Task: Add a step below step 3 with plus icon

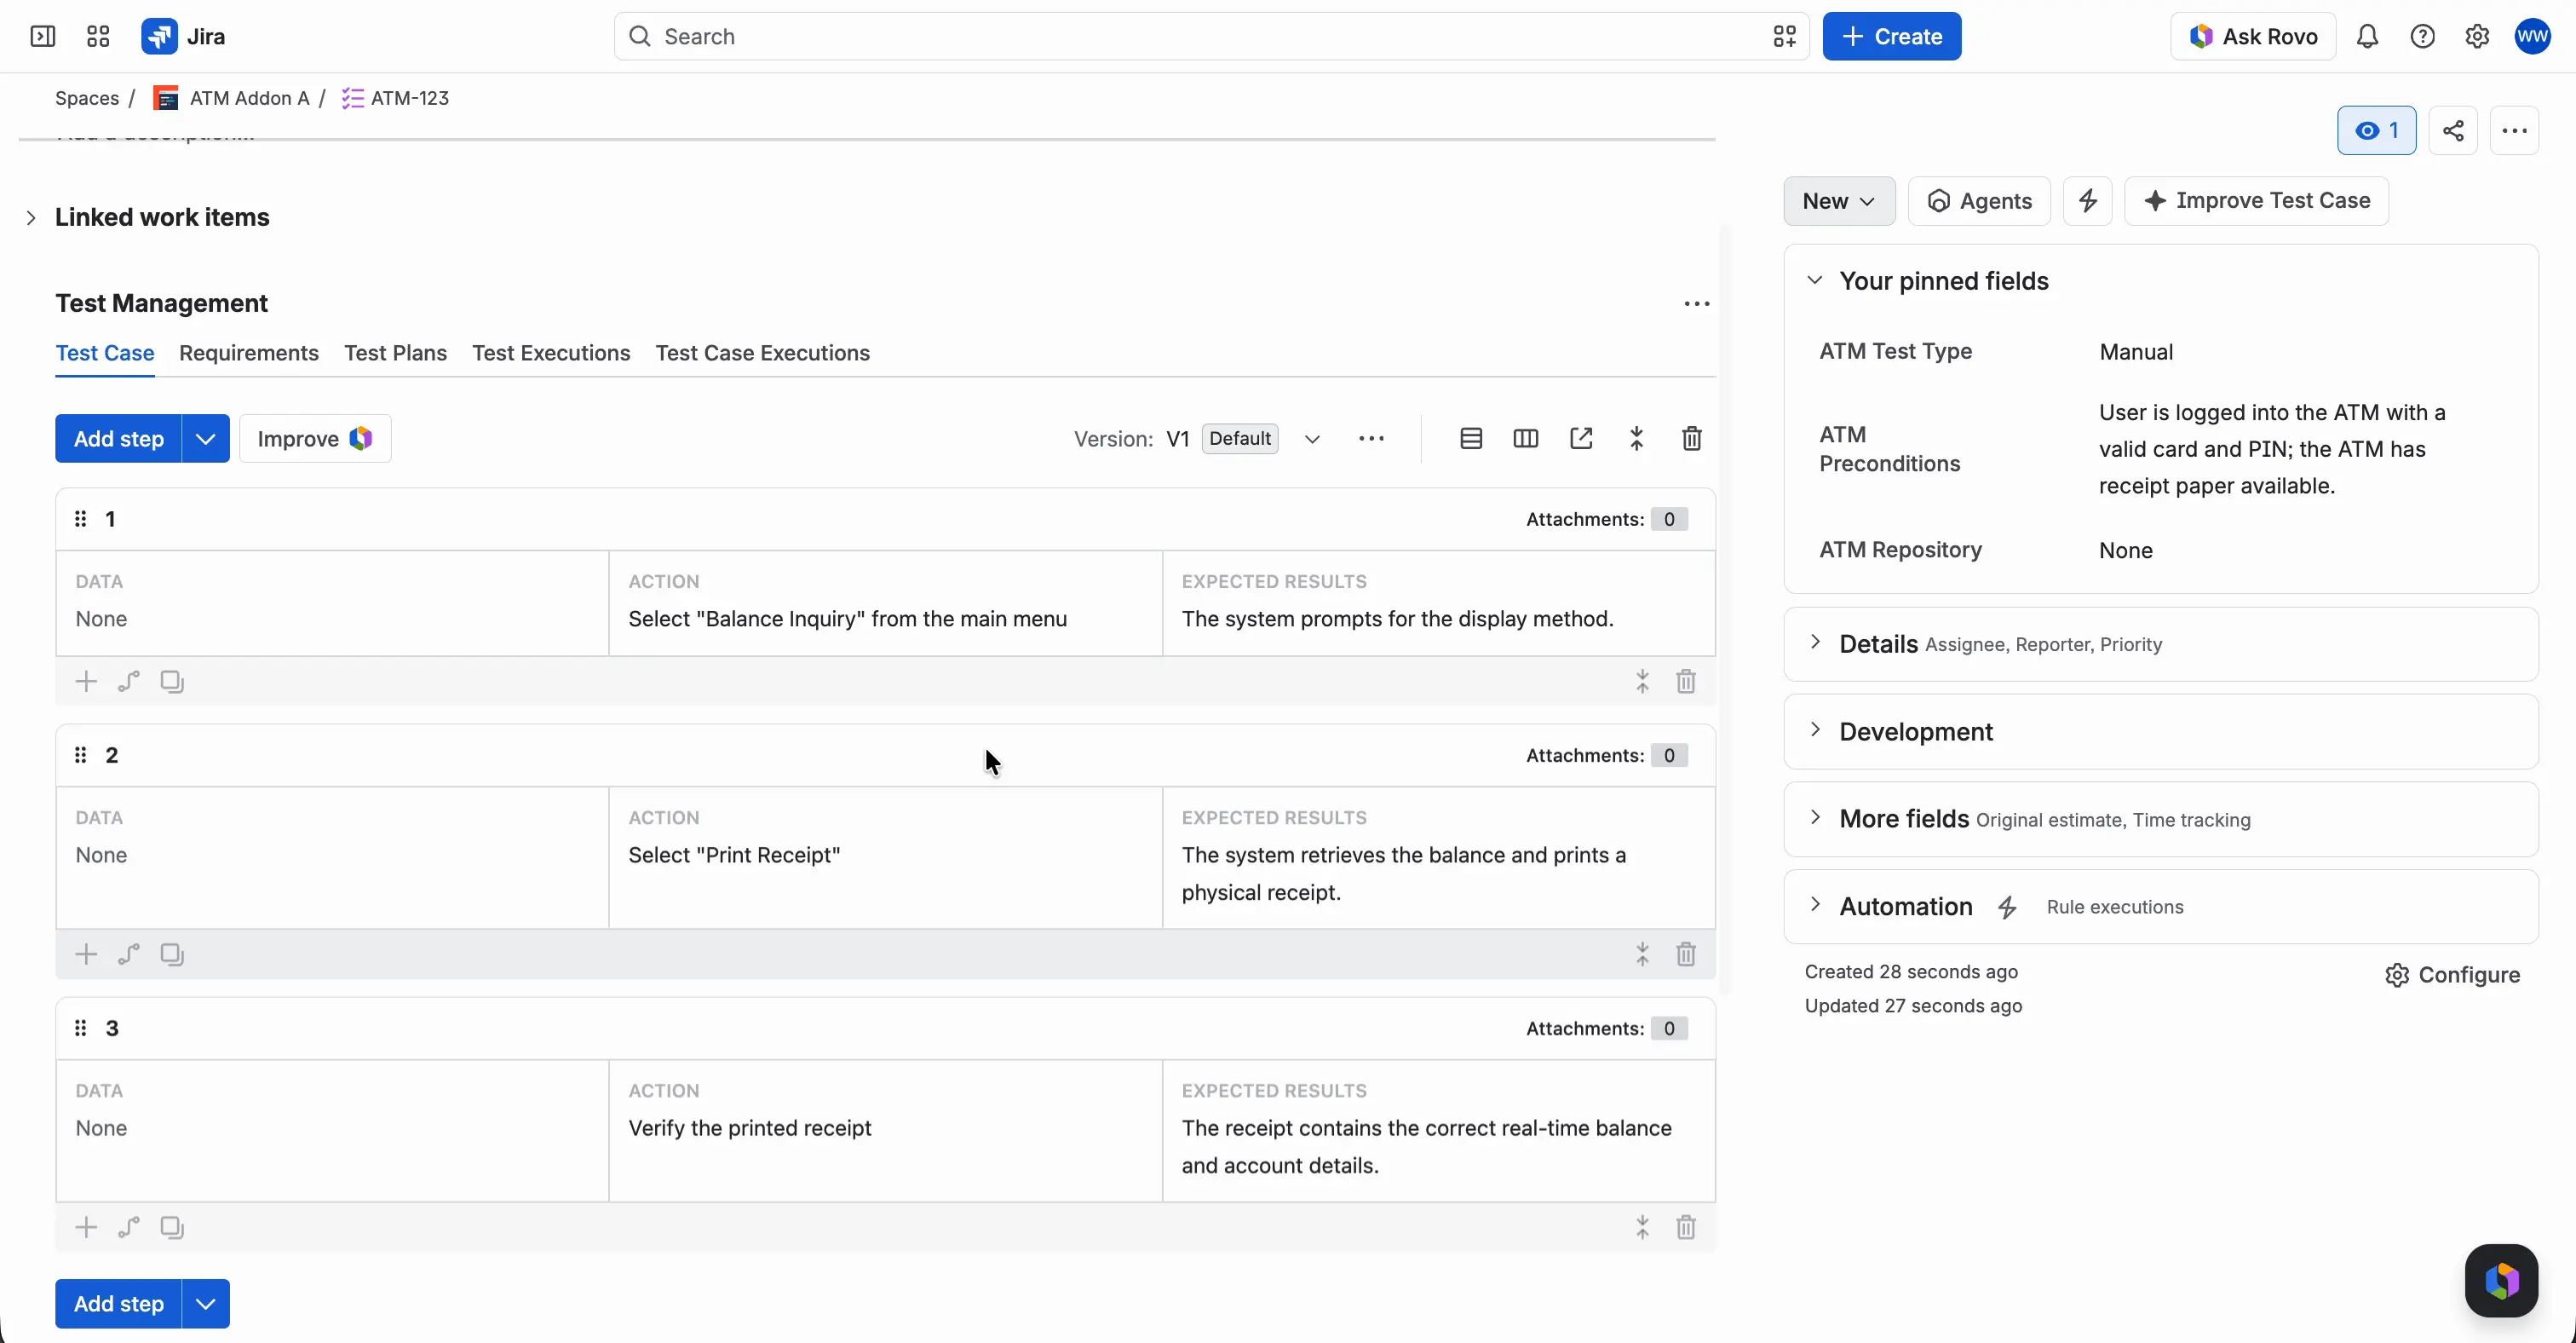Action: pyautogui.click(x=86, y=1228)
